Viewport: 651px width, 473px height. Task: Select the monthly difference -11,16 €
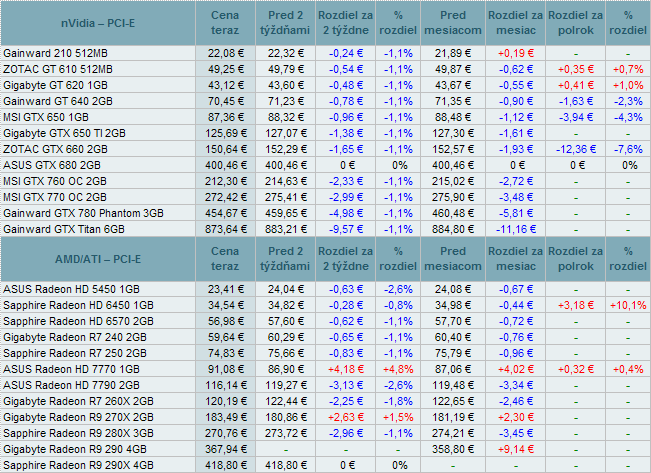pyautogui.click(x=516, y=229)
